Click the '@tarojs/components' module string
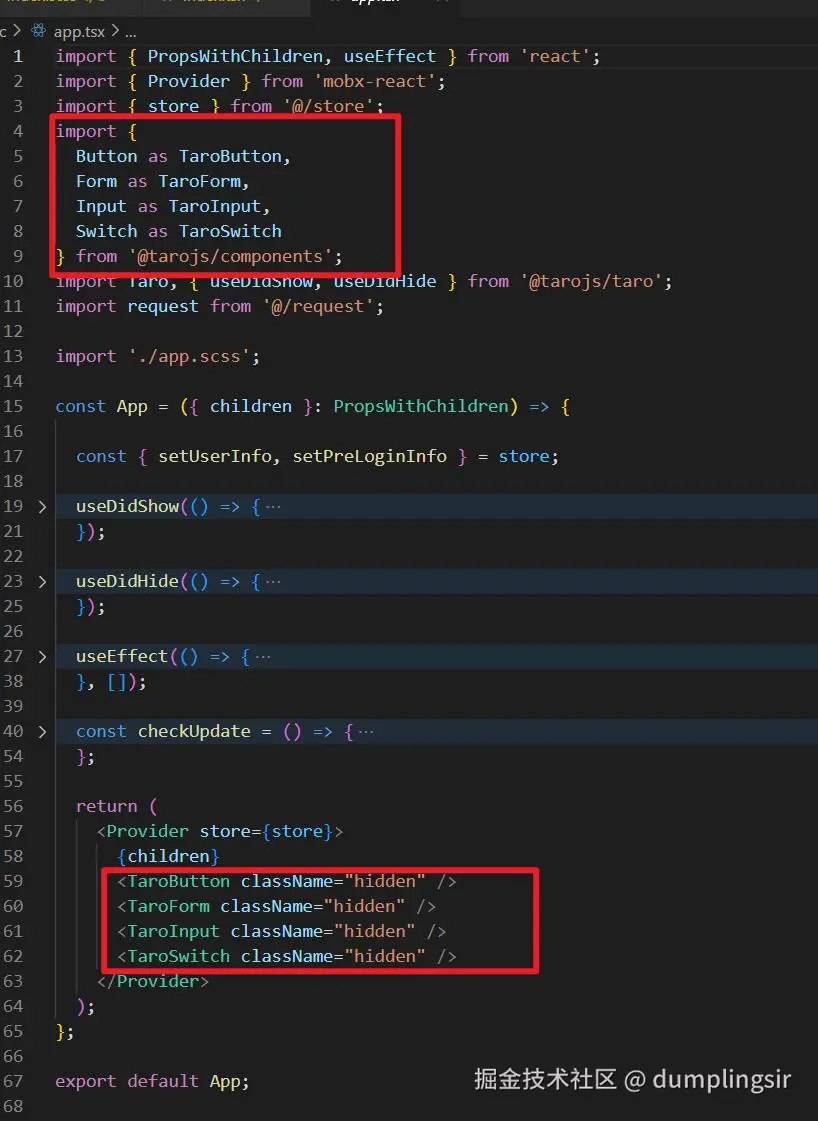 point(230,257)
